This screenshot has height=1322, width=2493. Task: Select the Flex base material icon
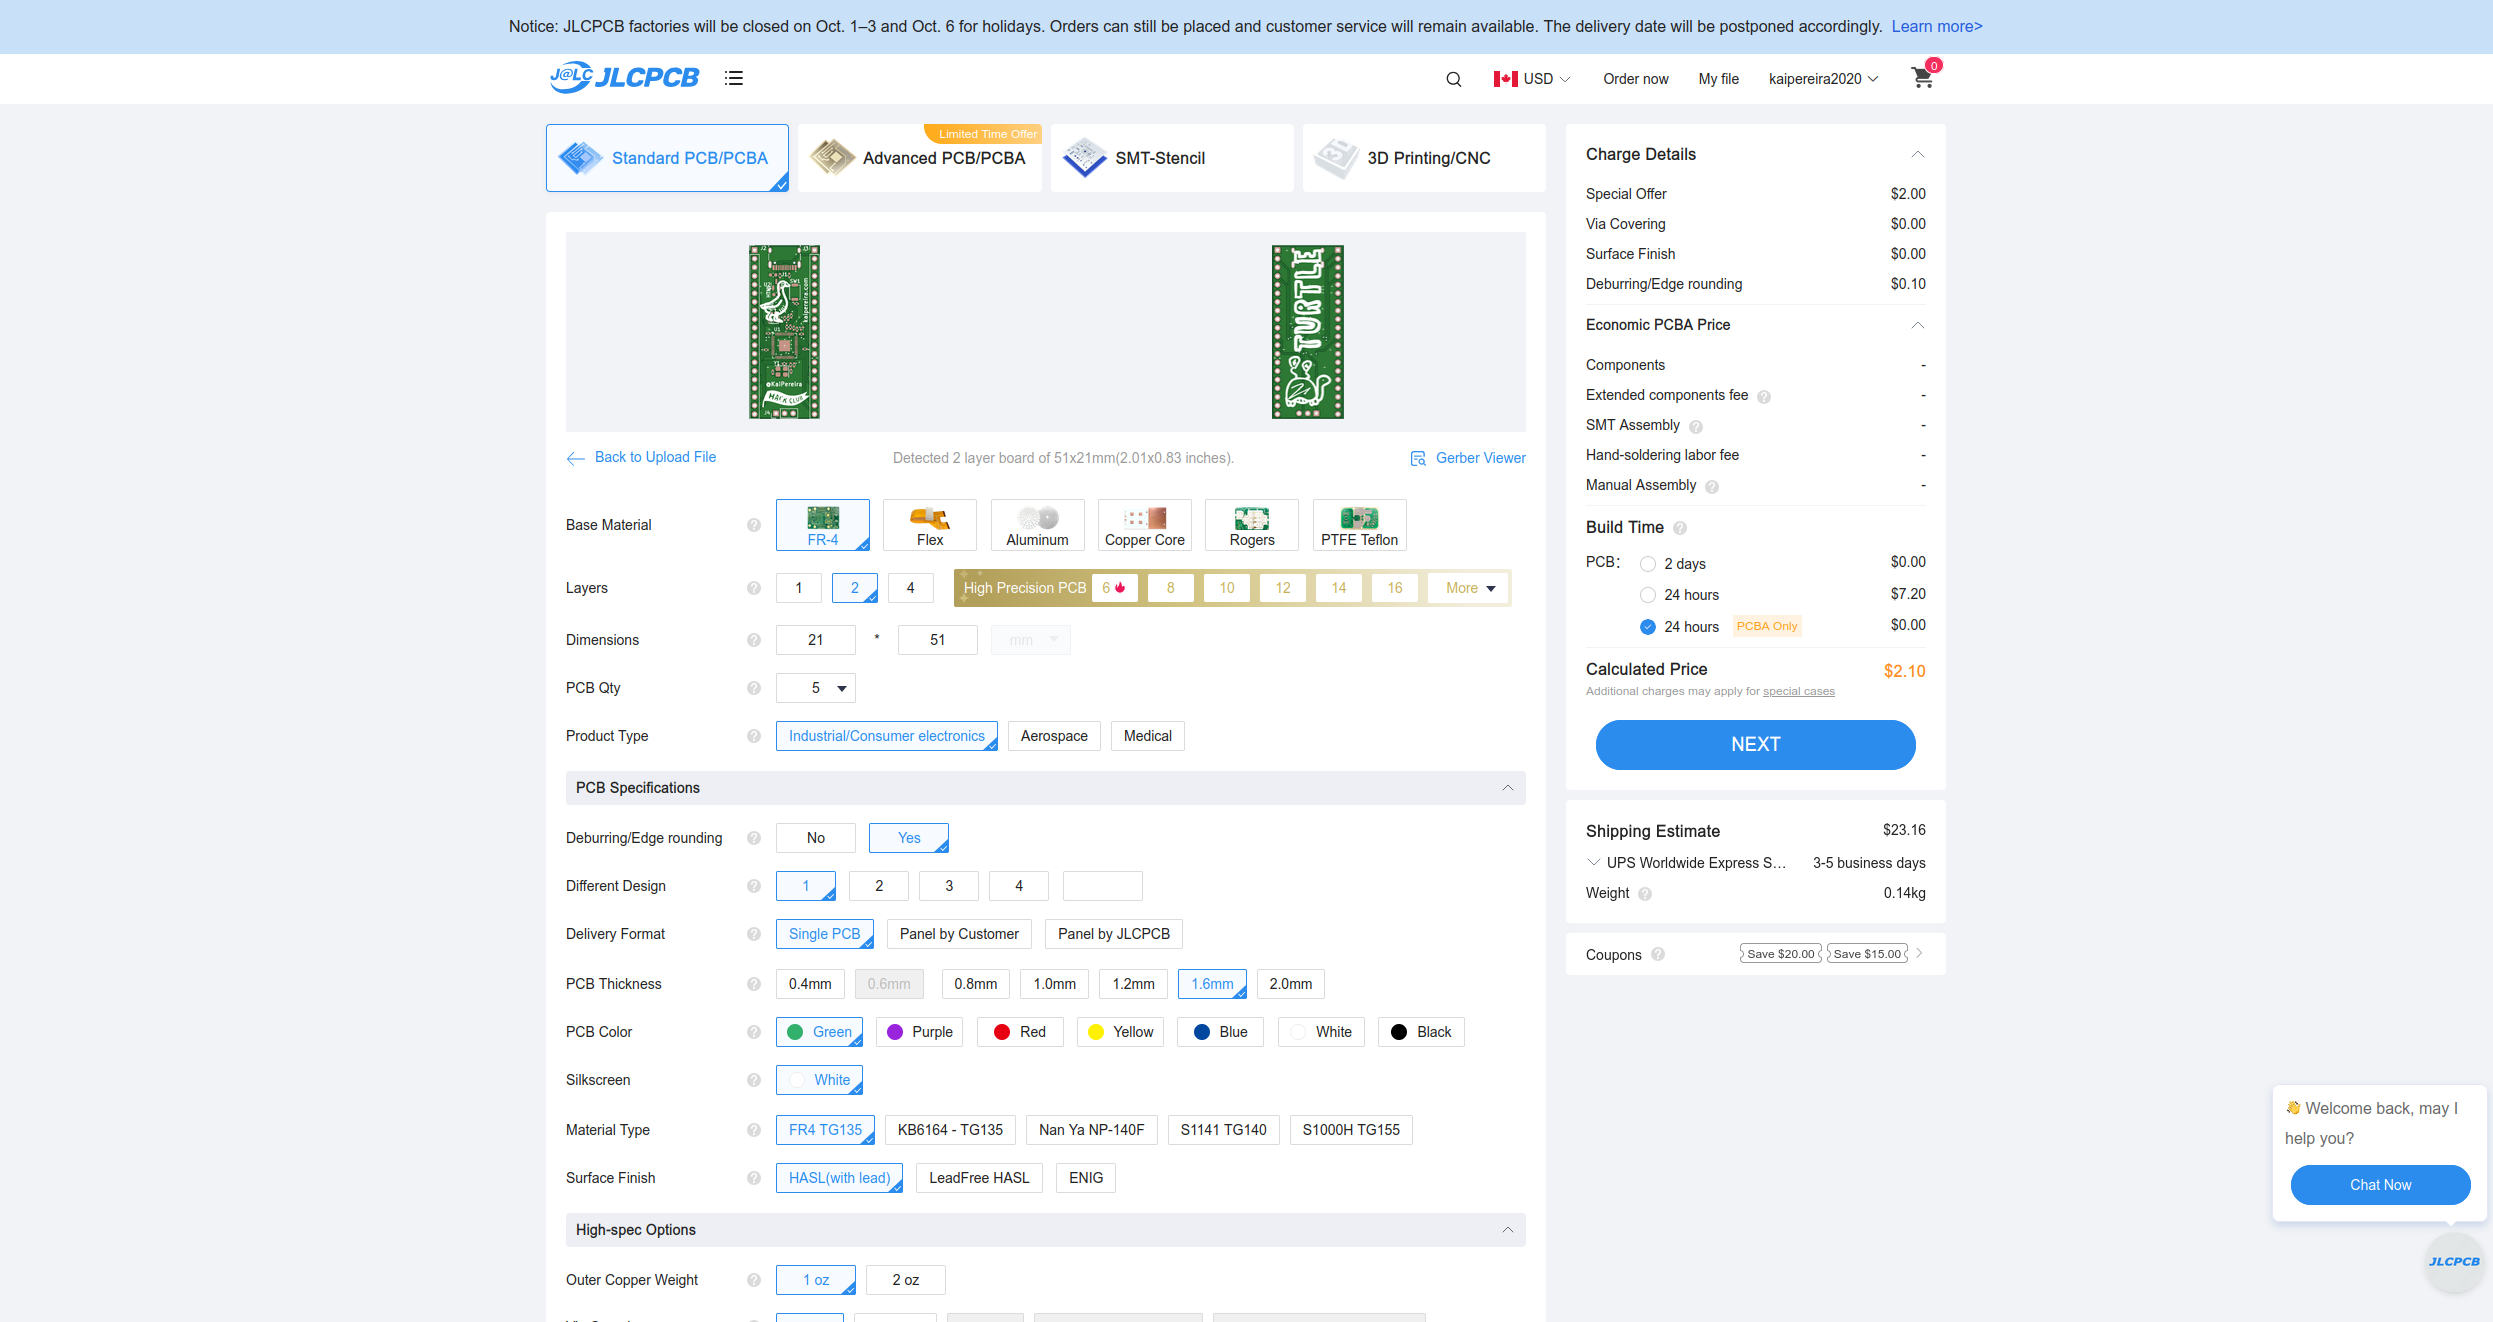pyautogui.click(x=929, y=518)
